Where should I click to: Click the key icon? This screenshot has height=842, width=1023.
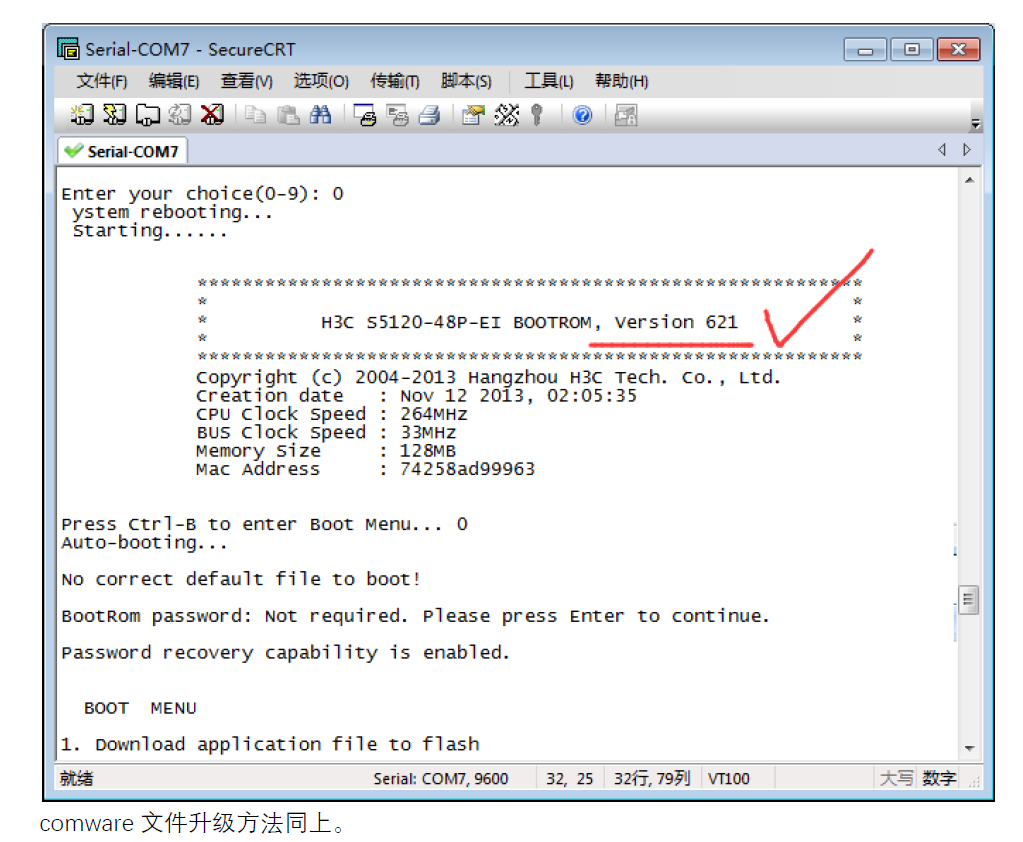(537, 115)
